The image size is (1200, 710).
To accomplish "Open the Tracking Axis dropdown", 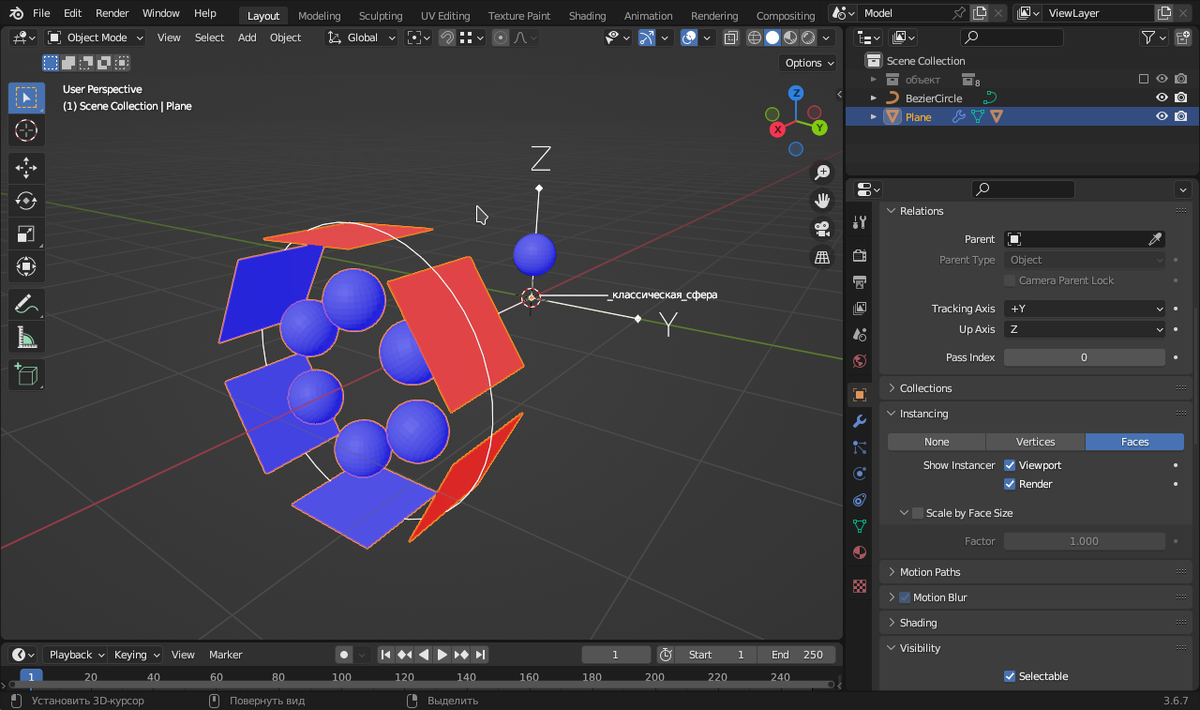I will point(1084,308).
